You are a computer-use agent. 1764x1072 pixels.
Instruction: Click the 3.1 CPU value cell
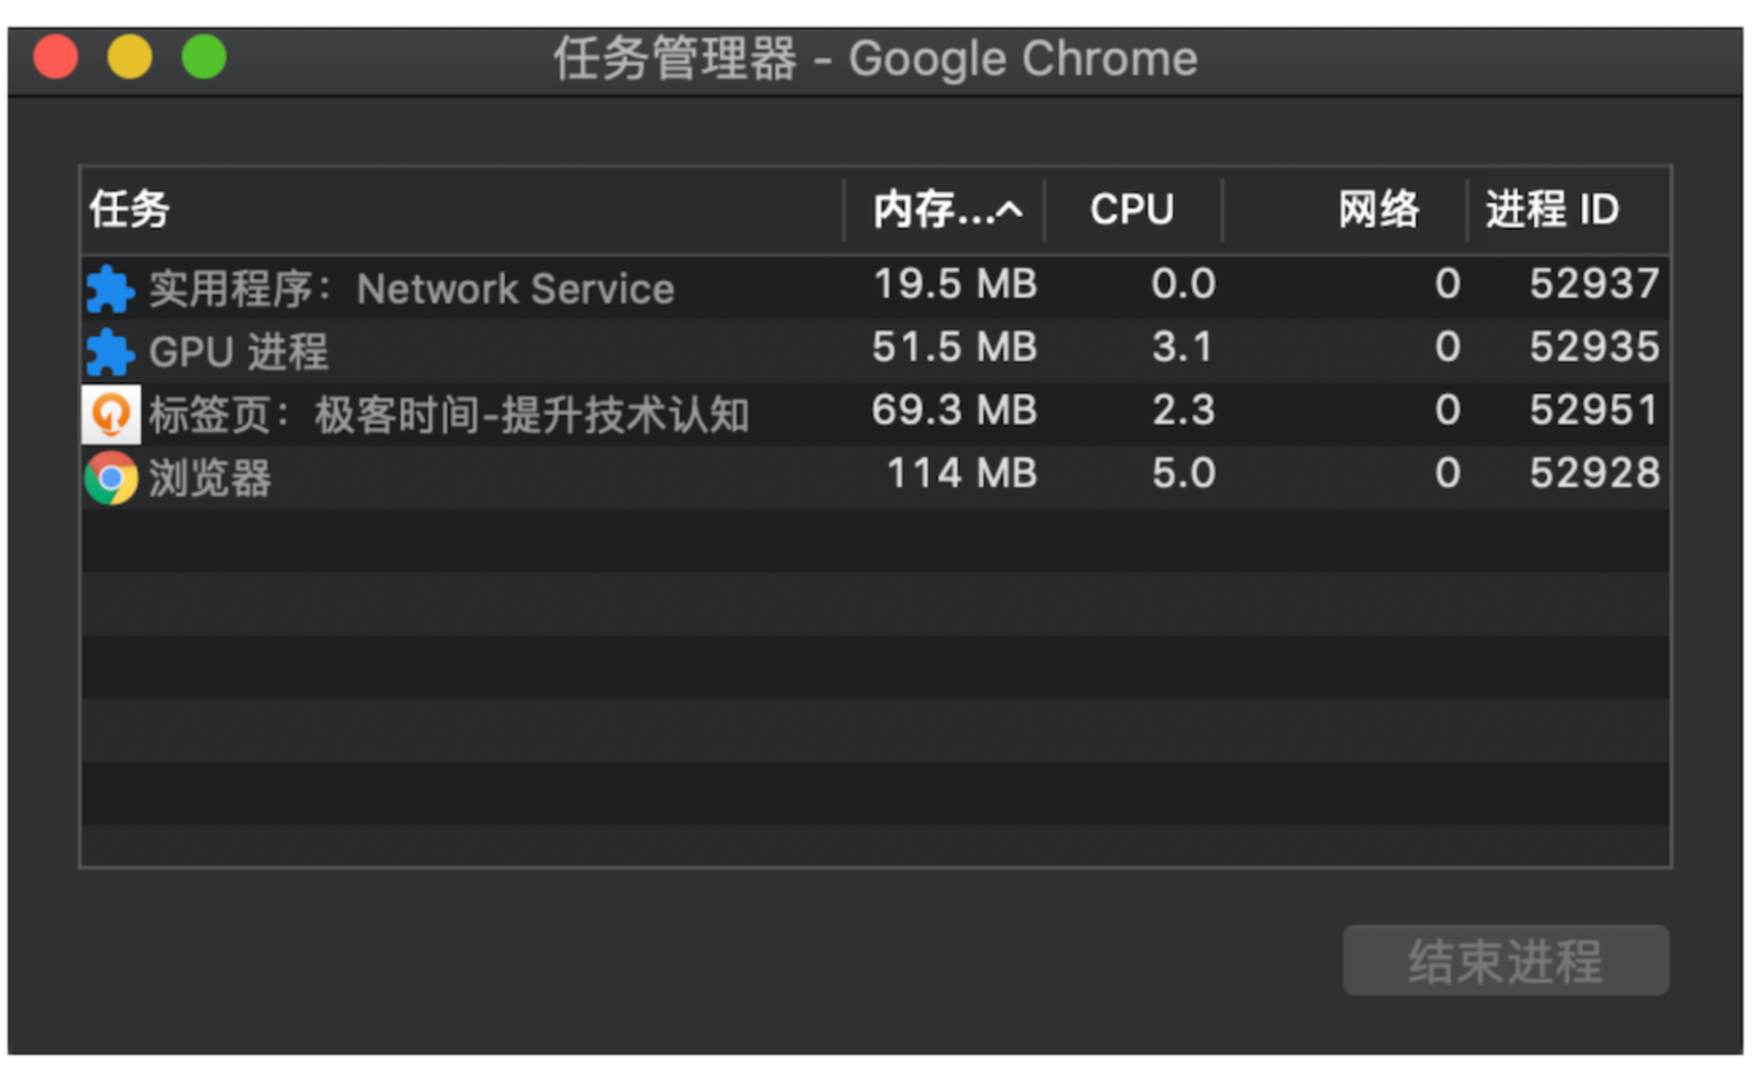pyautogui.click(x=1182, y=347)
